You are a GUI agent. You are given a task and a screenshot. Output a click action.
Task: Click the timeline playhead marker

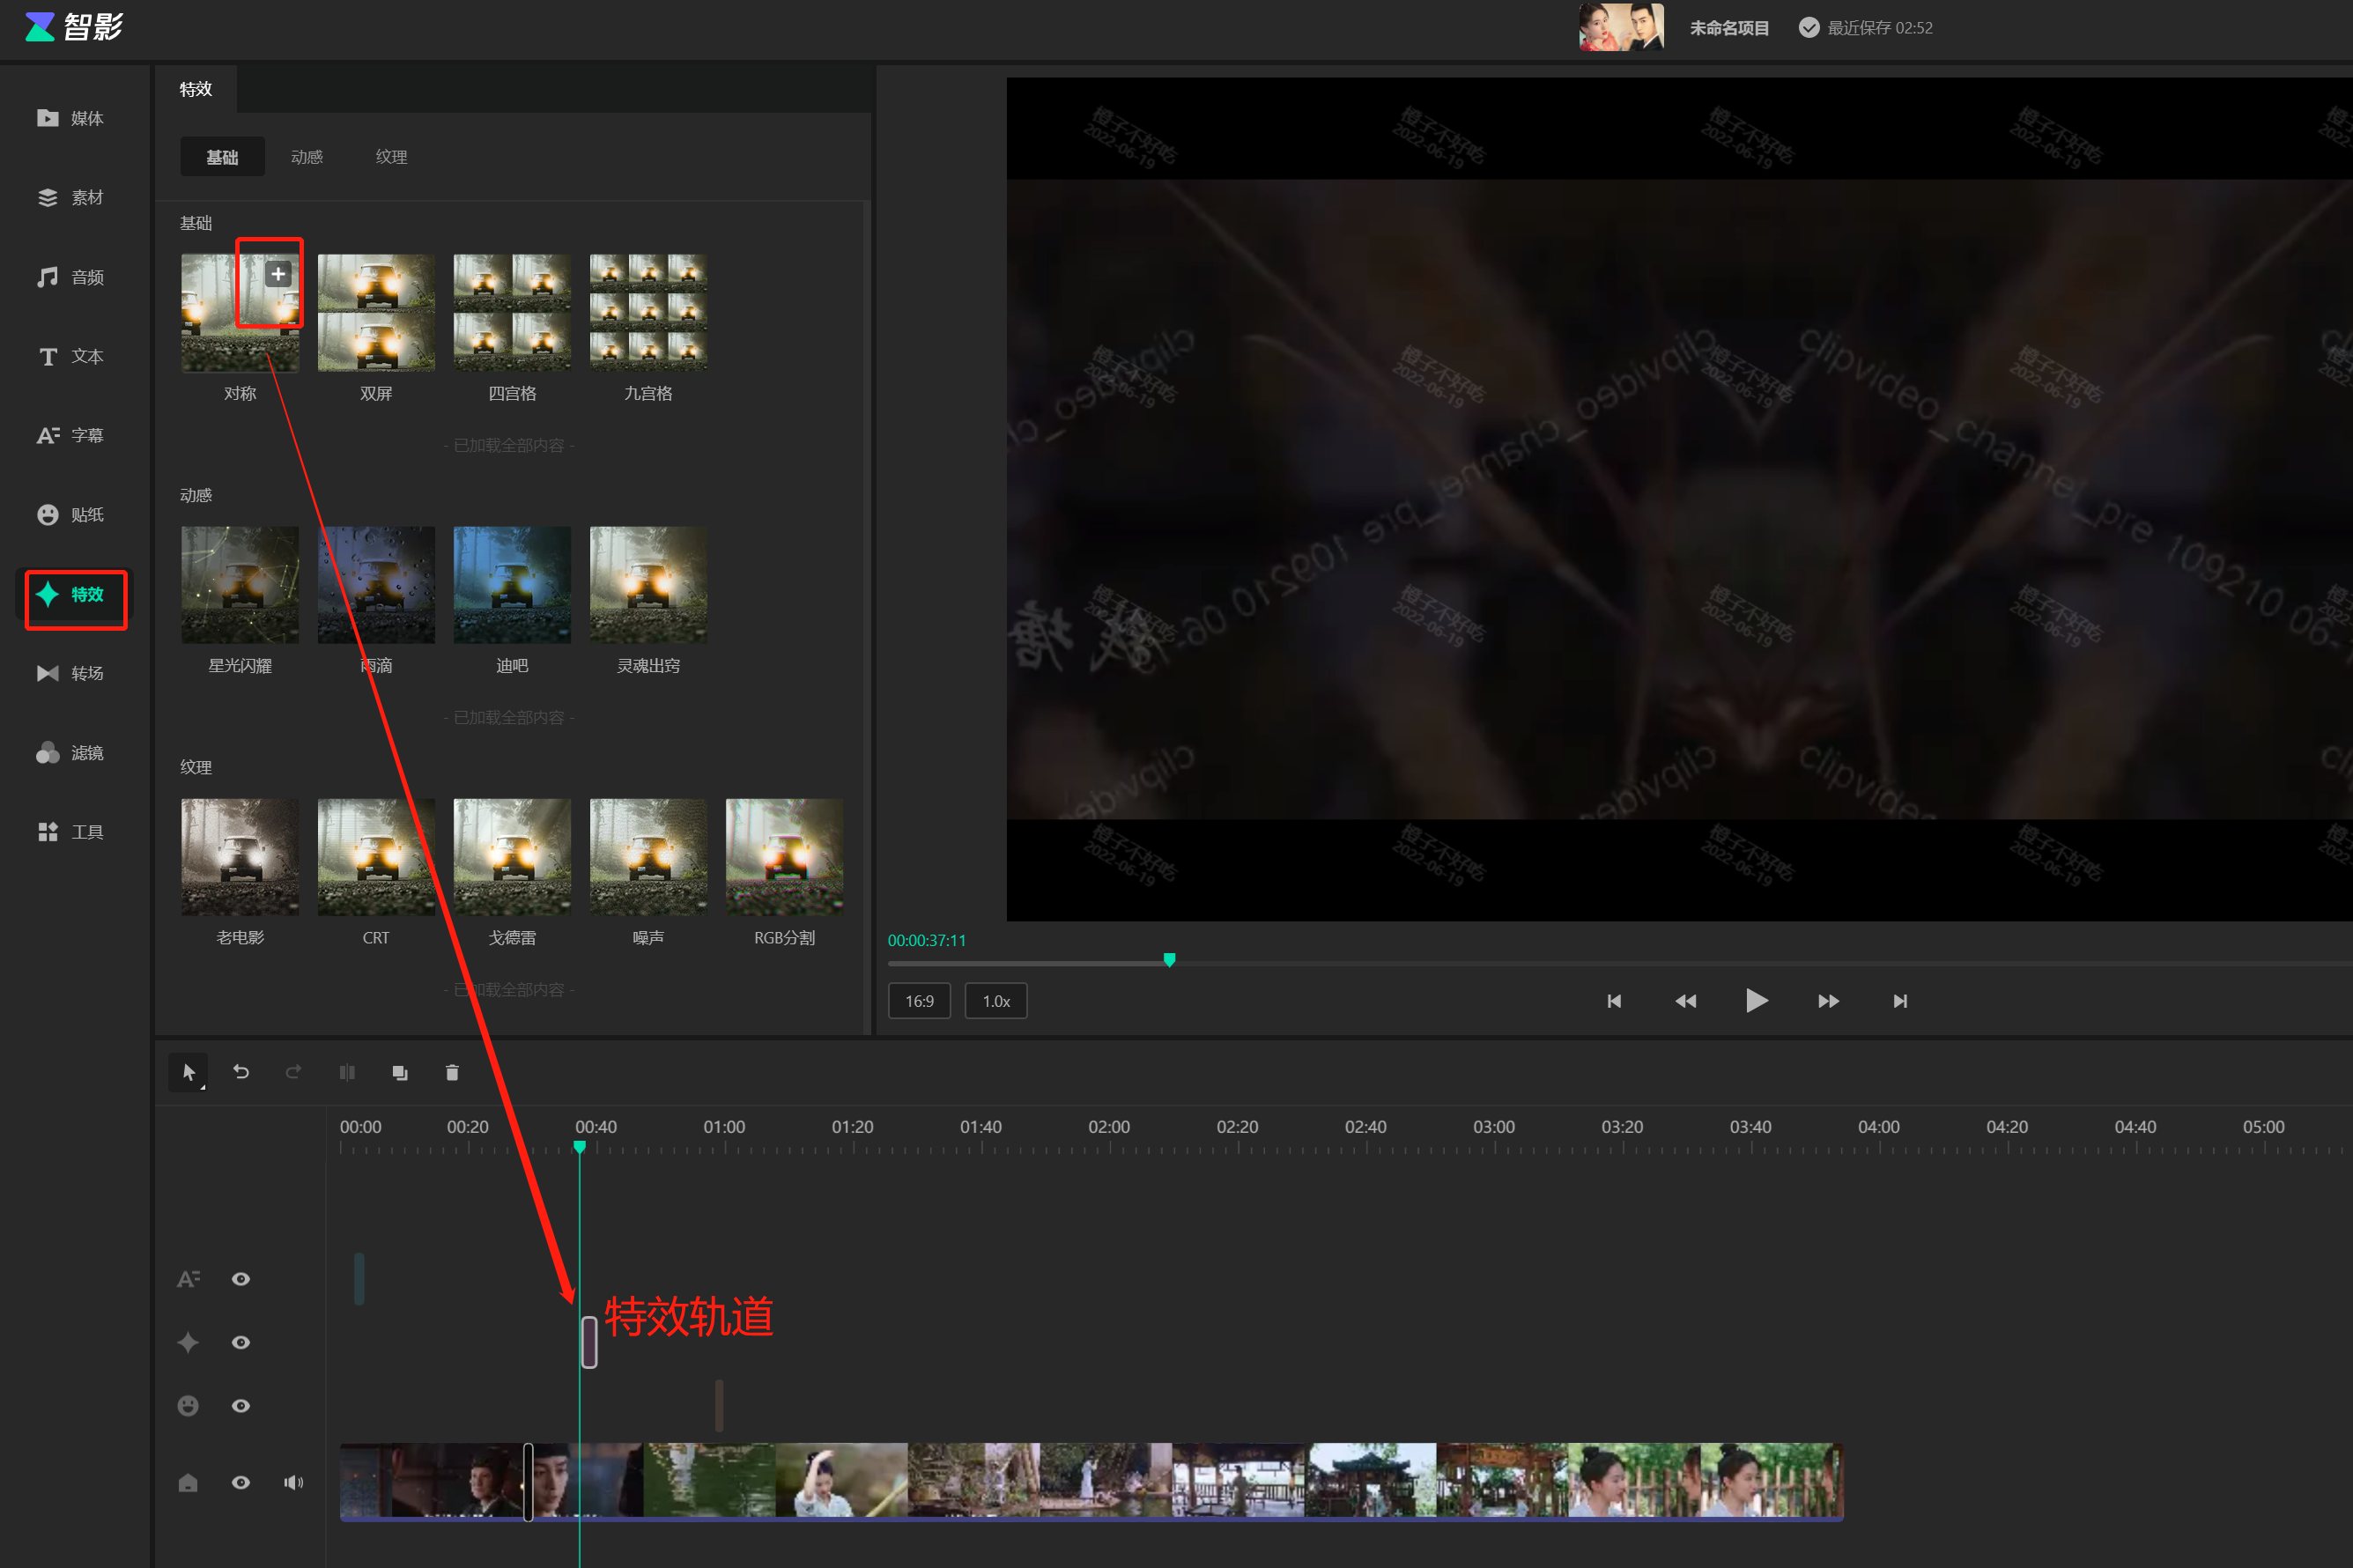pos(579,1147)
